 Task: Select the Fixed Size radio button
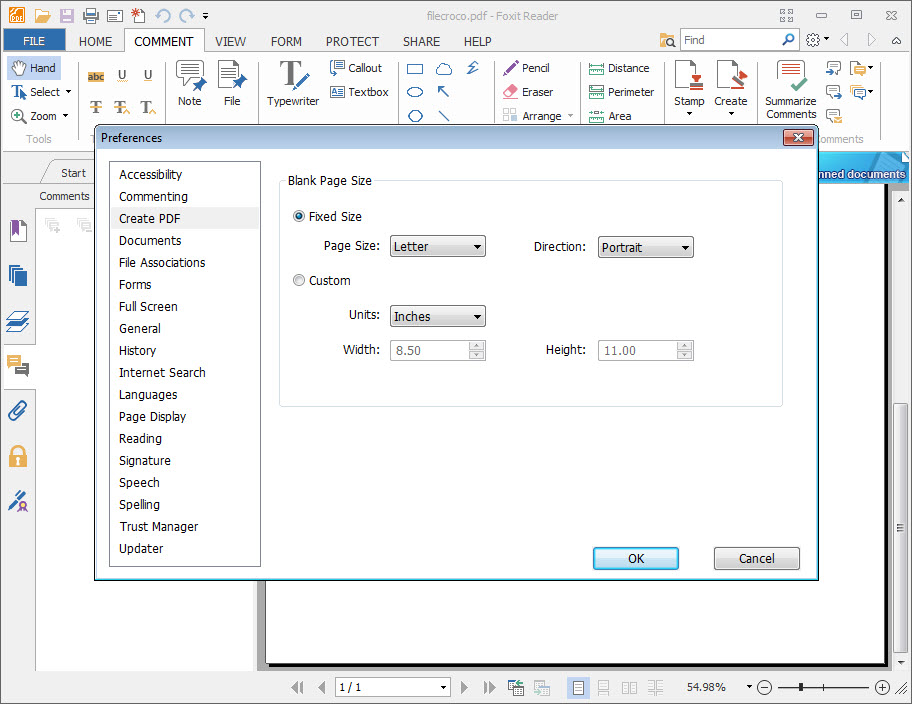click(x=299, y=217)
